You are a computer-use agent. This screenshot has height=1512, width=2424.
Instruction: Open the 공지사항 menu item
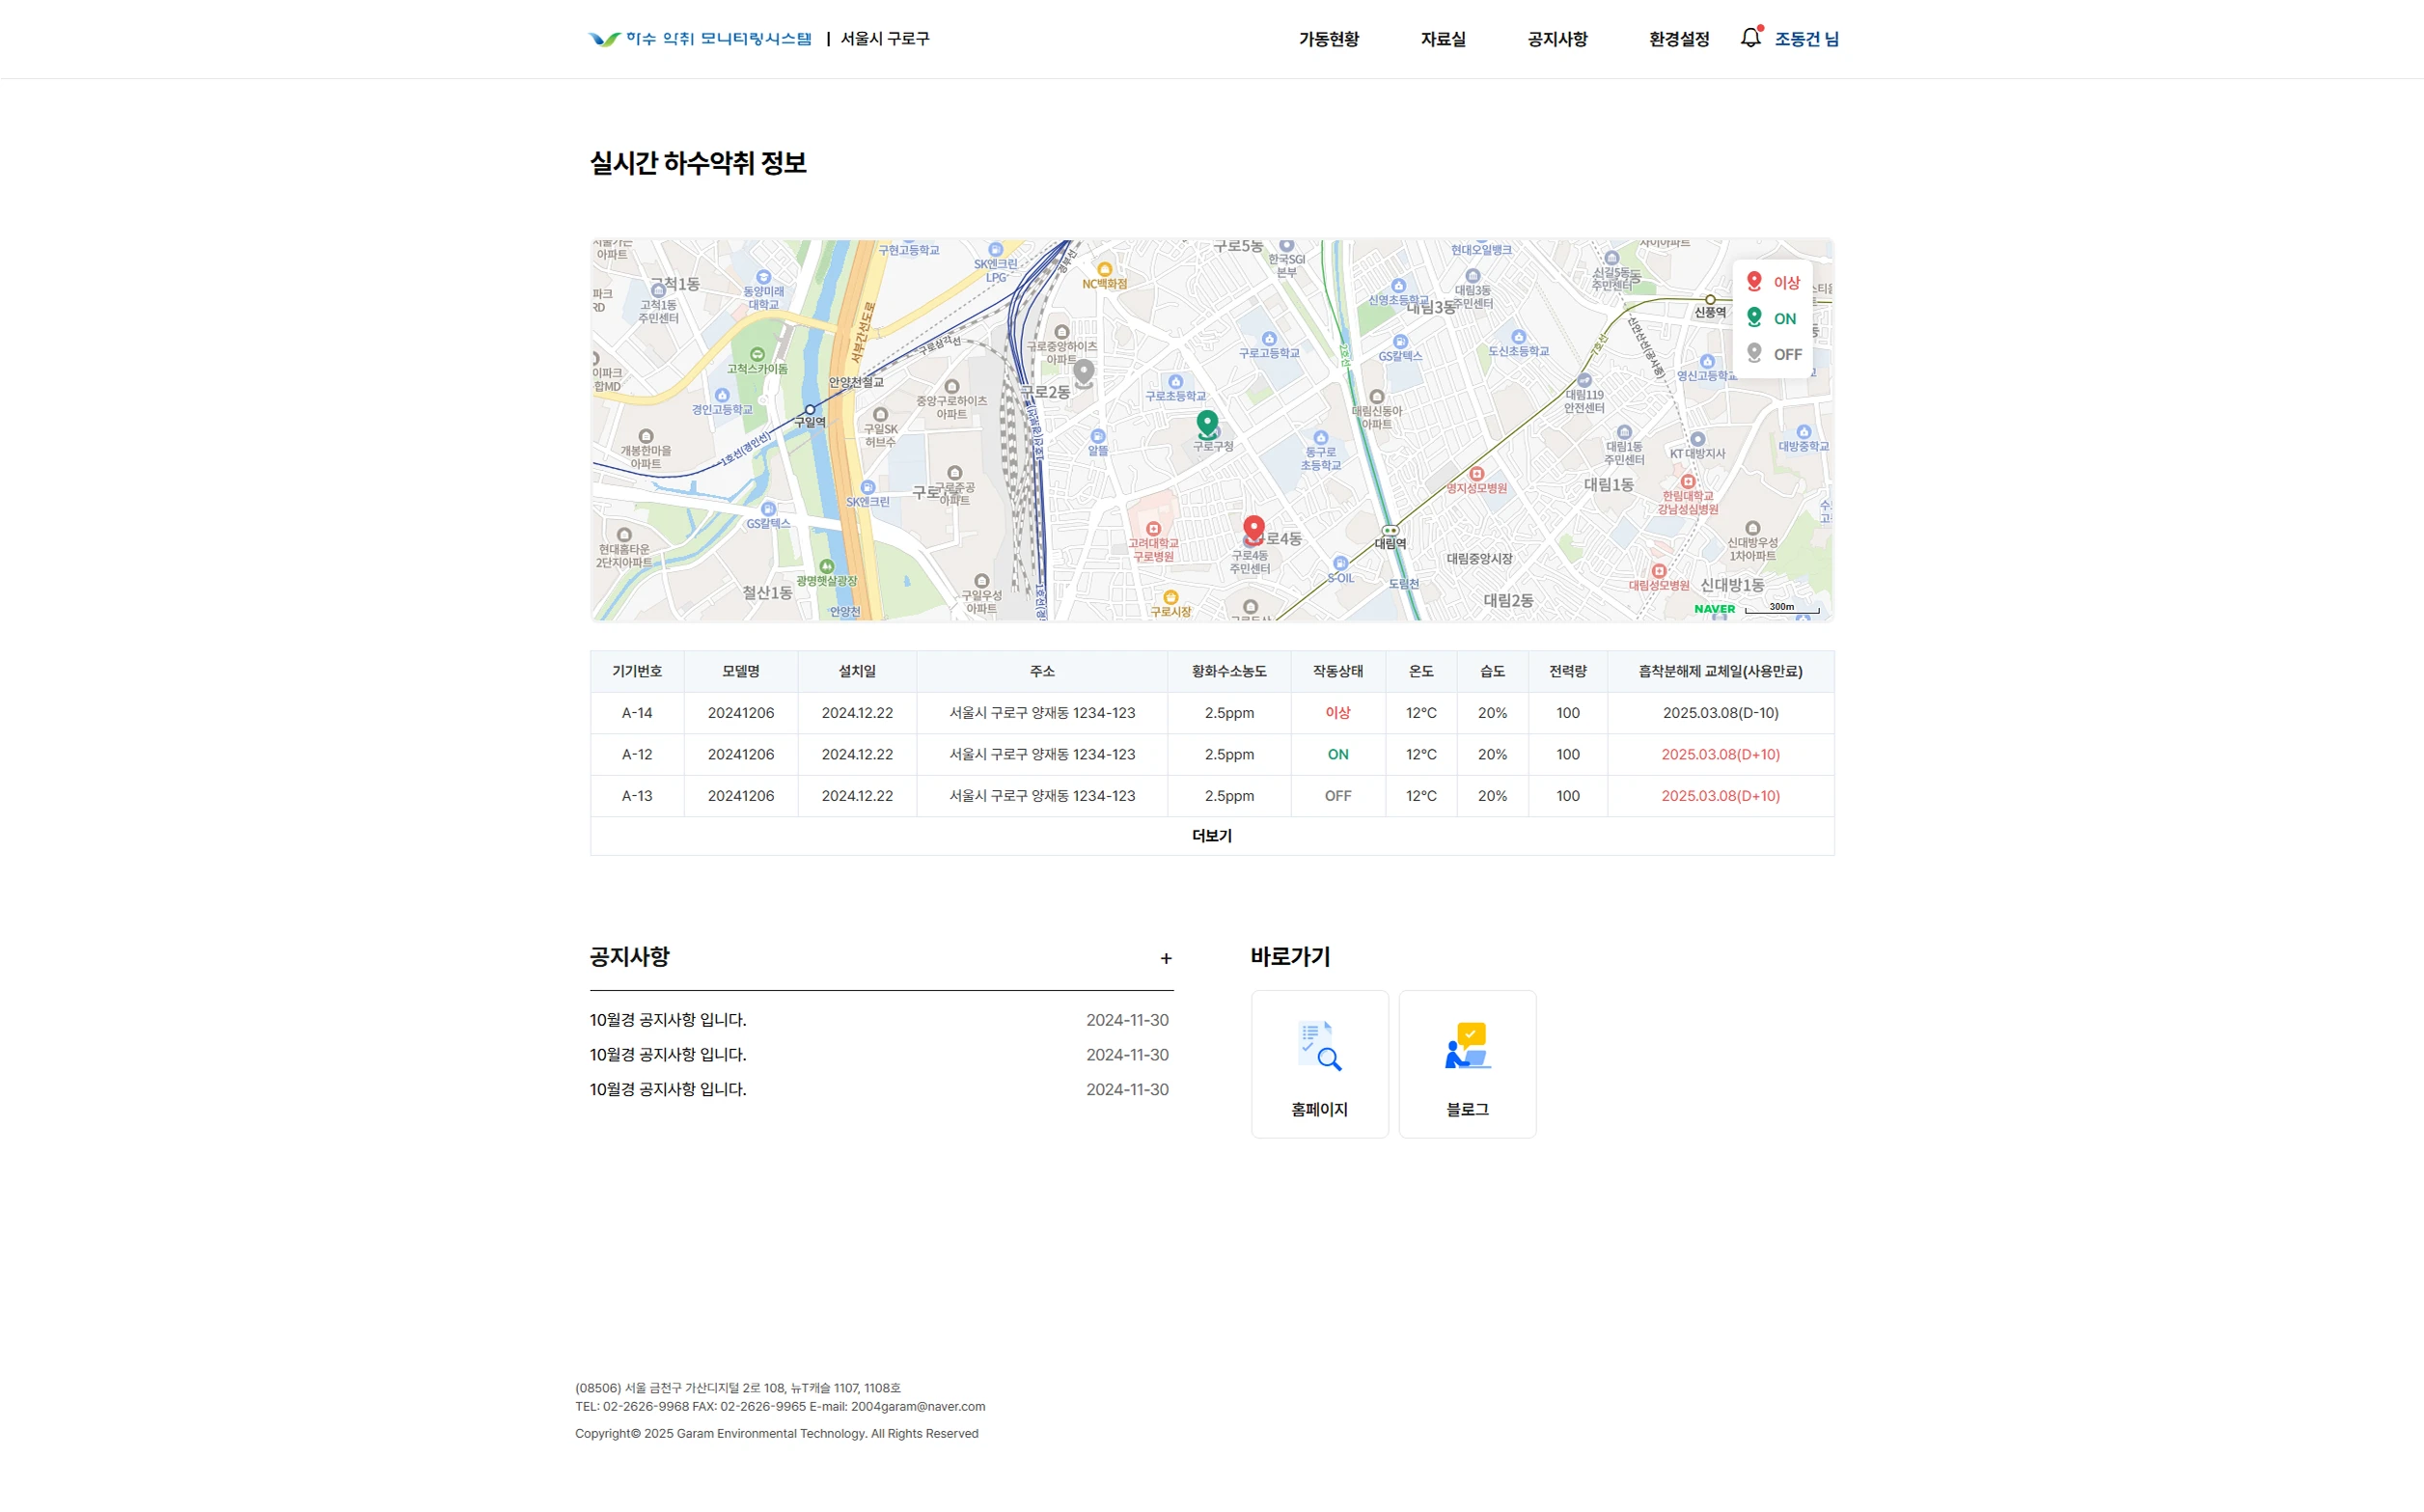1557,39
